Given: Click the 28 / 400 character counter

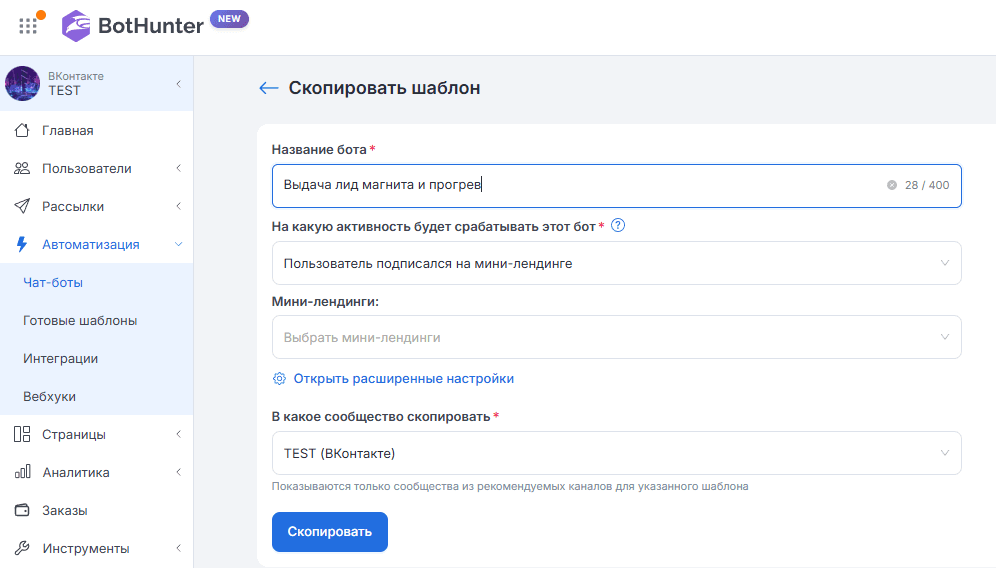Looking at the screenshot, I should click(927, 185).
